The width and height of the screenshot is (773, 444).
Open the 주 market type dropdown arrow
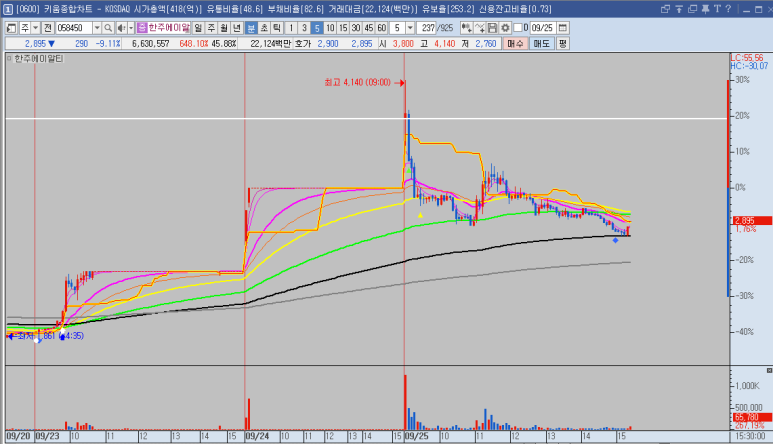tap(35, 28)
